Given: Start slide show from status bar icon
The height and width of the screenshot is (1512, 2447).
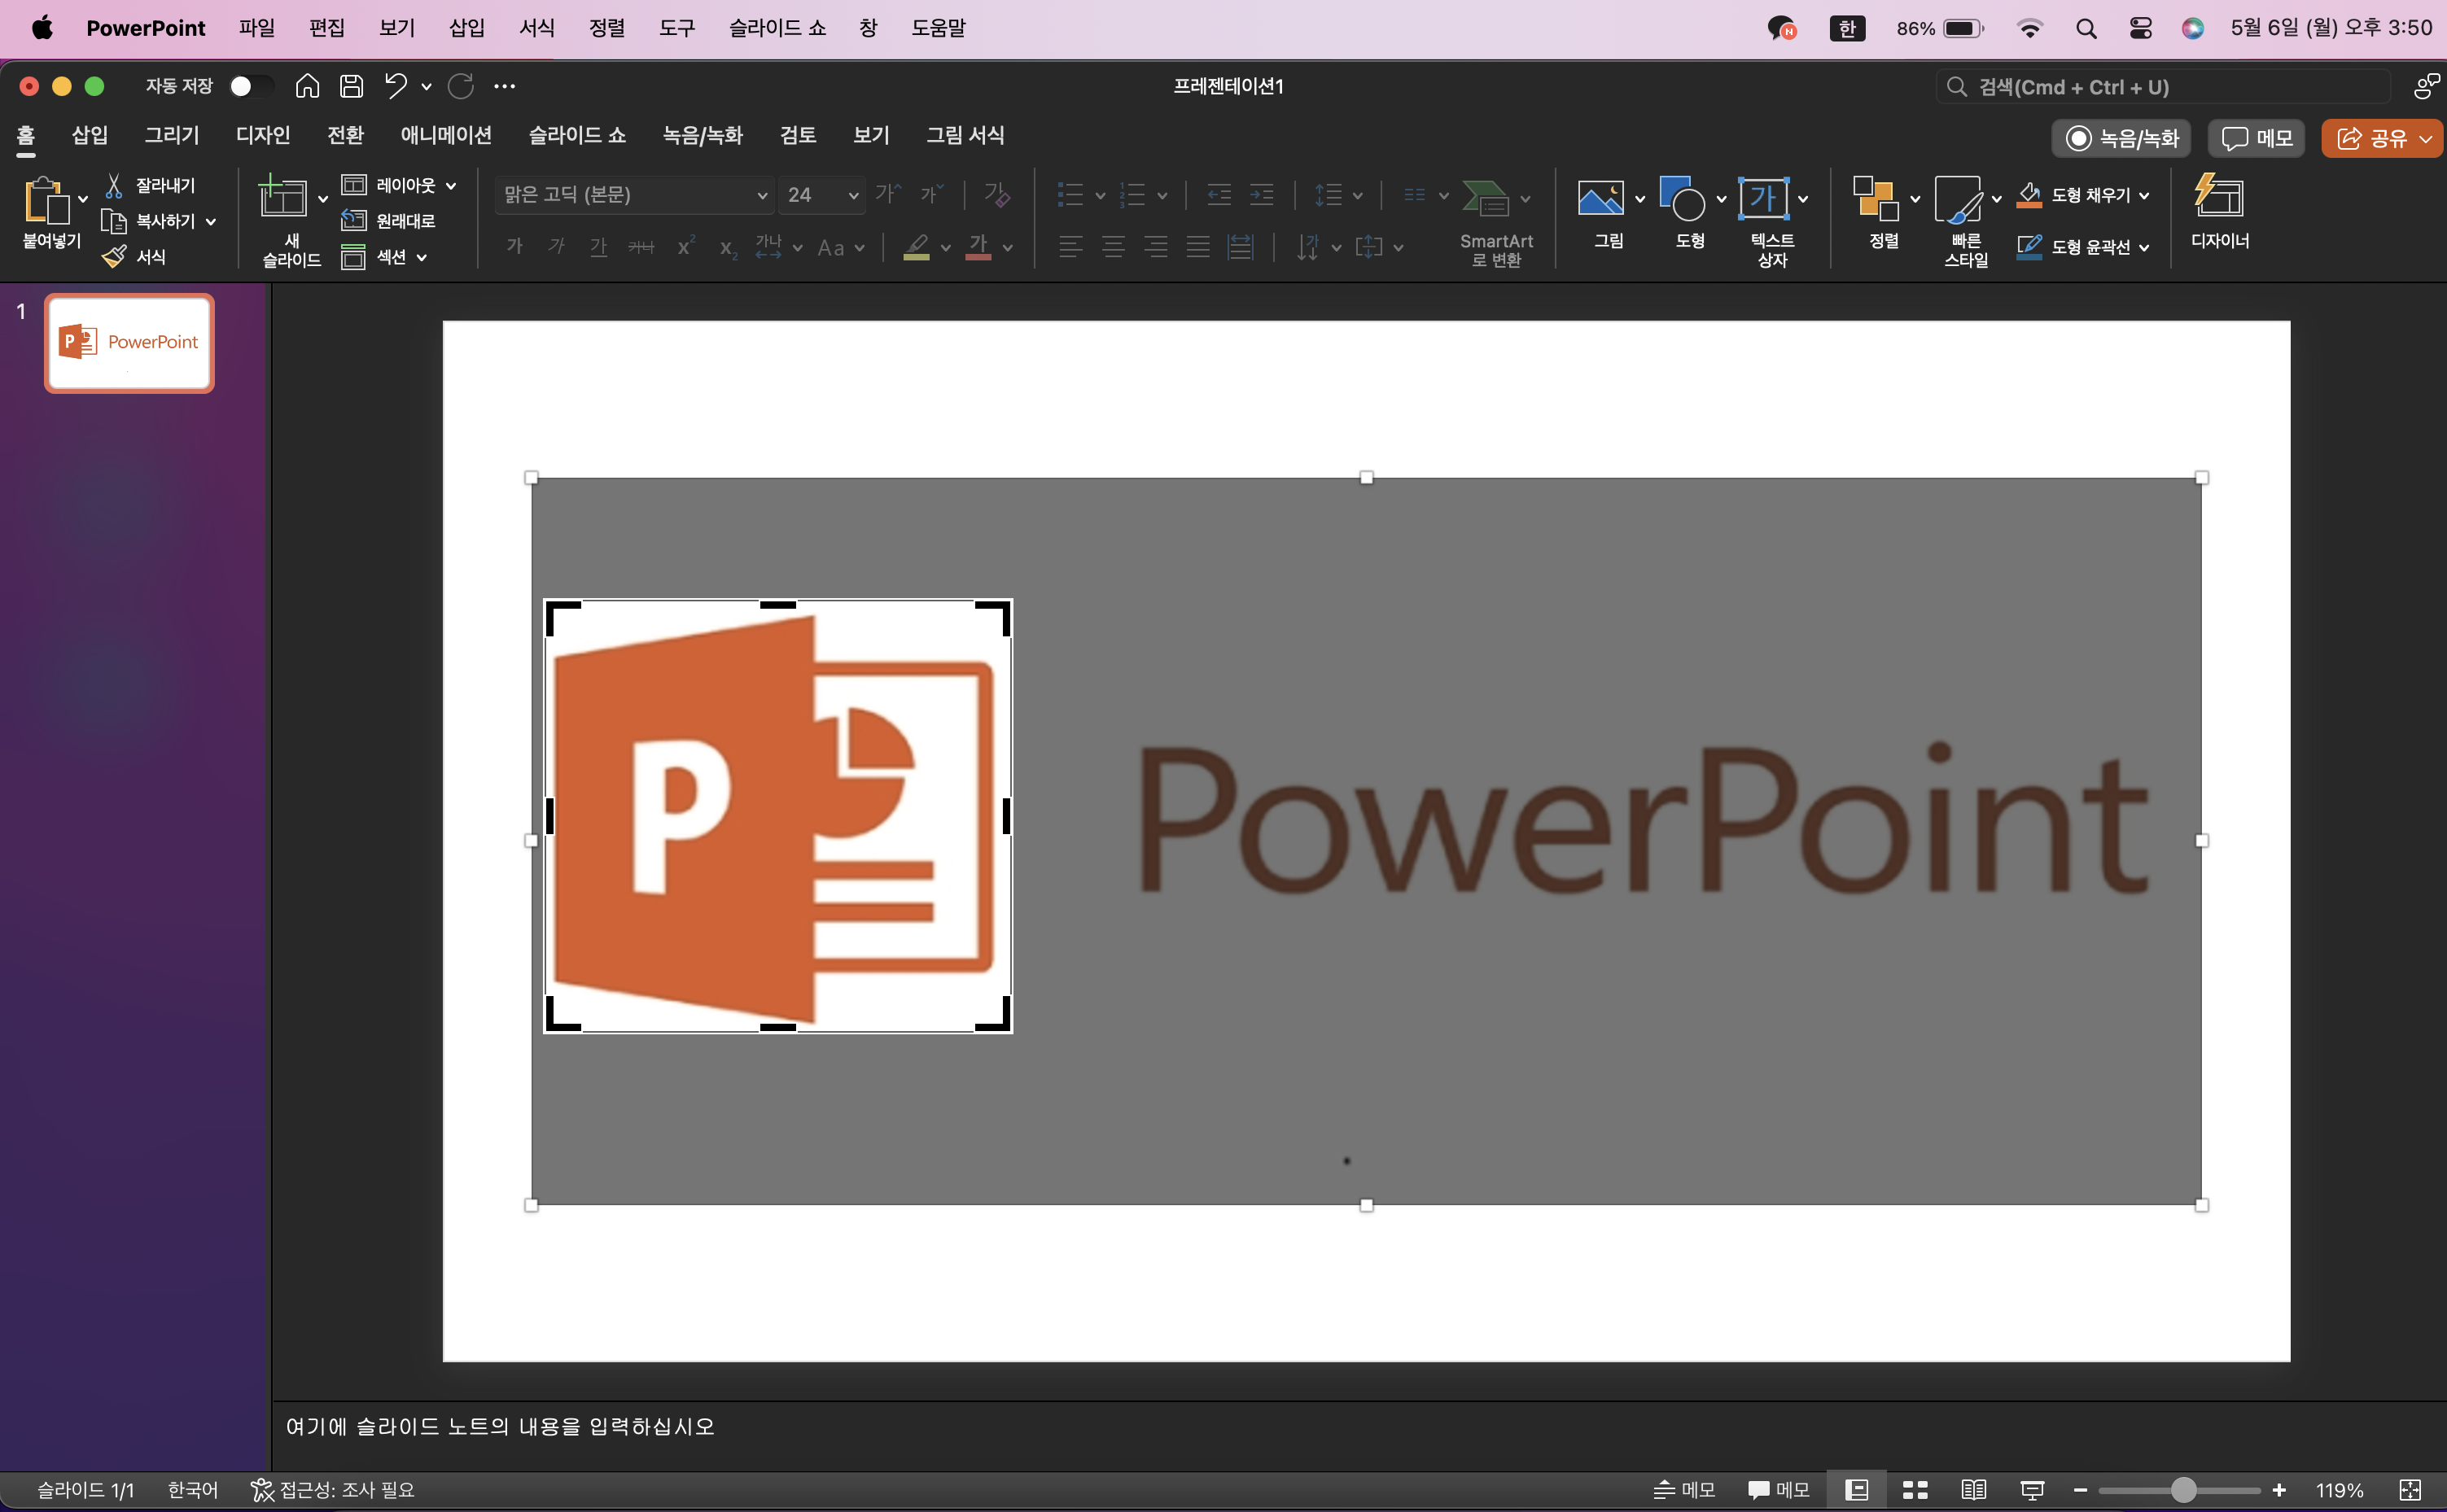Looking at the screenshot, I should (2032, 1490).
